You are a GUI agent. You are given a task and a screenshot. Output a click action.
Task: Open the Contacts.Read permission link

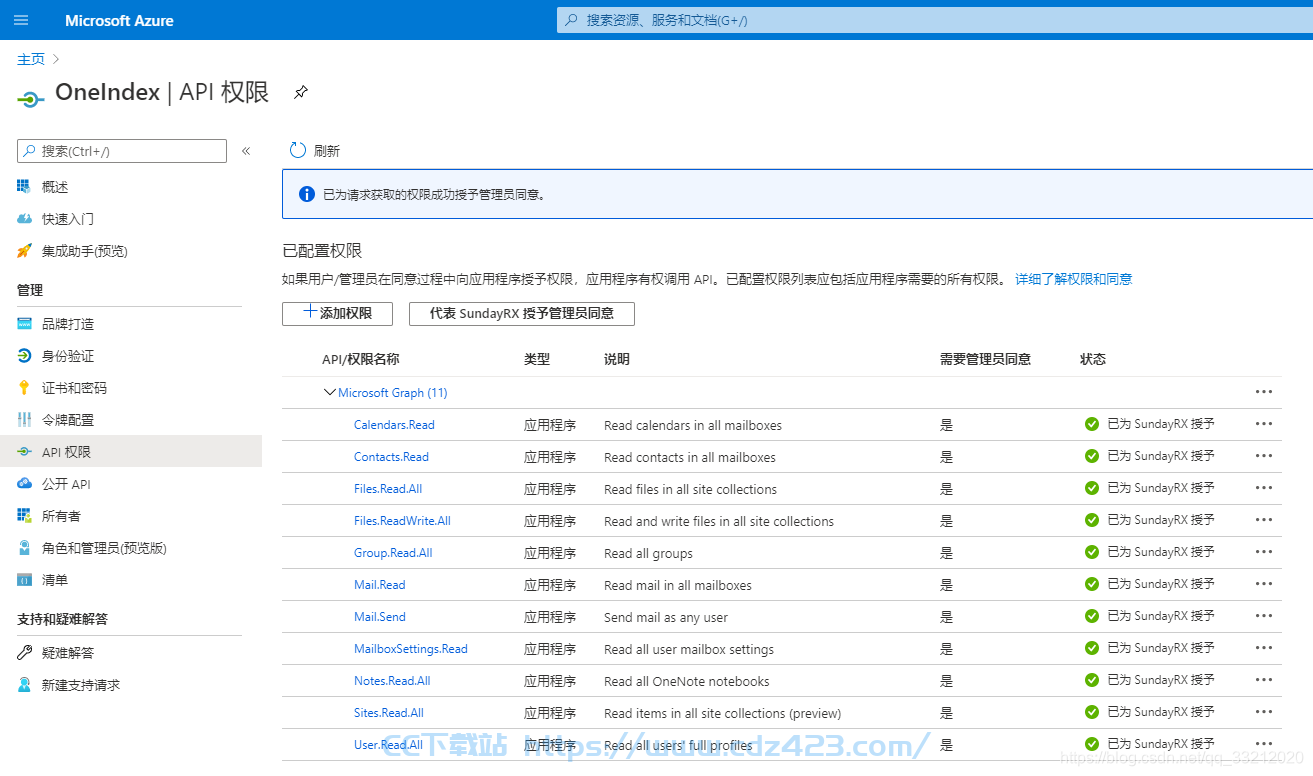[391, 457]
